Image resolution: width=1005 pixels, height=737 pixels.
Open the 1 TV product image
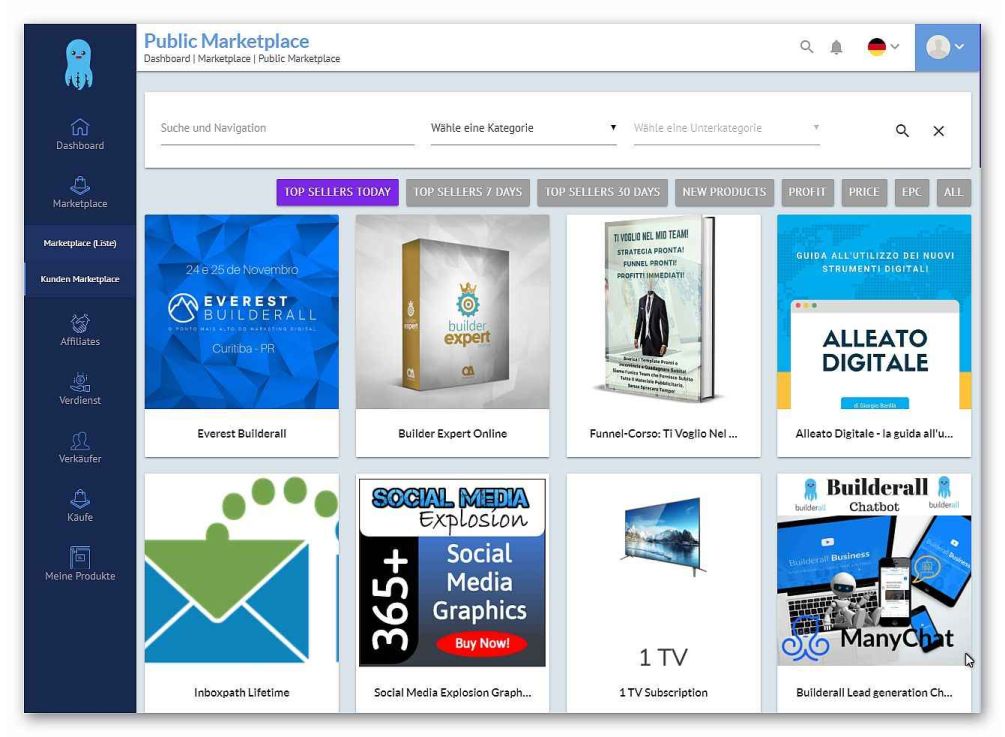pyautogui.click(x=663, y=570)
